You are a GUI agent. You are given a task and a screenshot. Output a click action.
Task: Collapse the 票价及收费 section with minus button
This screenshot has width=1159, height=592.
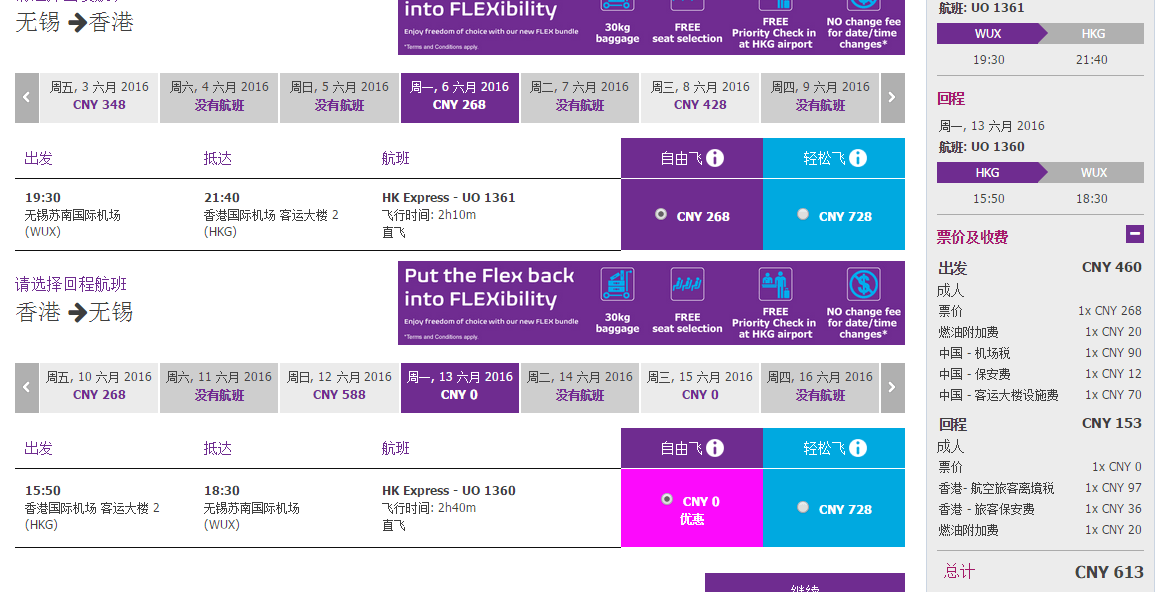point(1135,234)
